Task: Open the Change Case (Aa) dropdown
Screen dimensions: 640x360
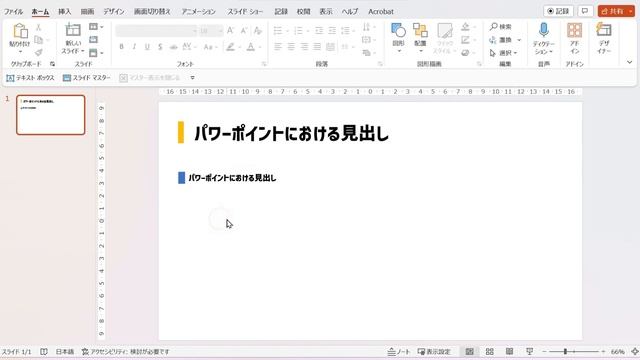Action: click(x=210, y=47)
